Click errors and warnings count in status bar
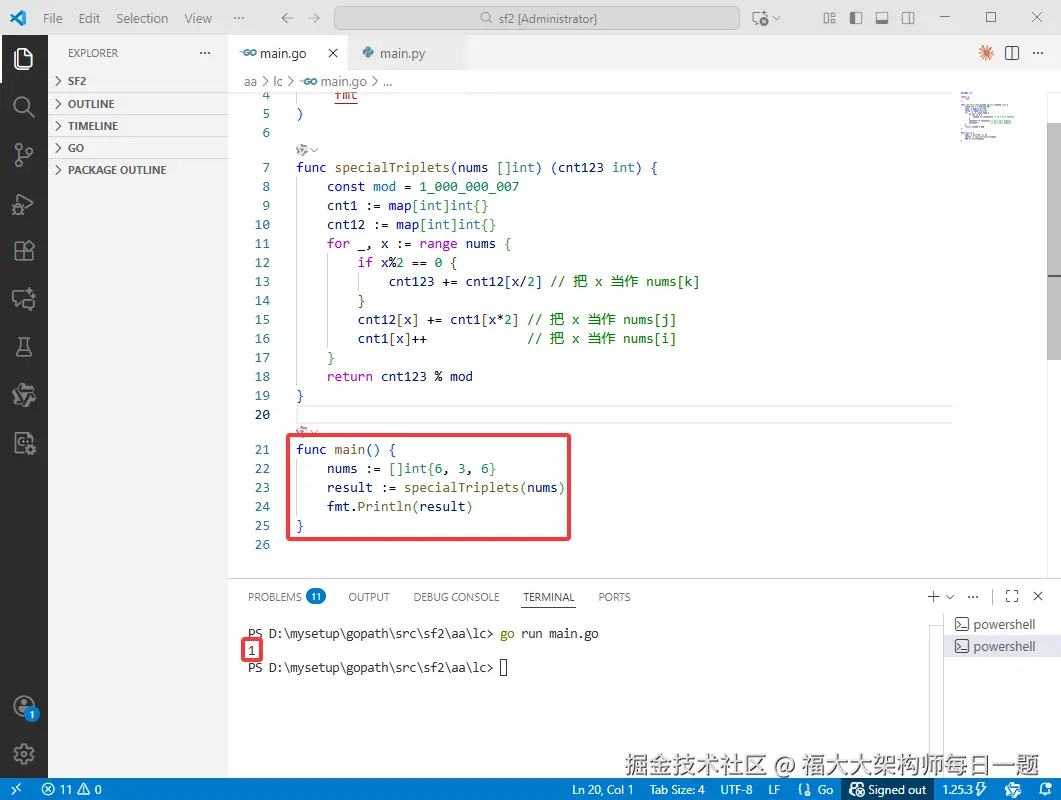The width and height of the screenshot is (1061, 800). click(72, 789)
